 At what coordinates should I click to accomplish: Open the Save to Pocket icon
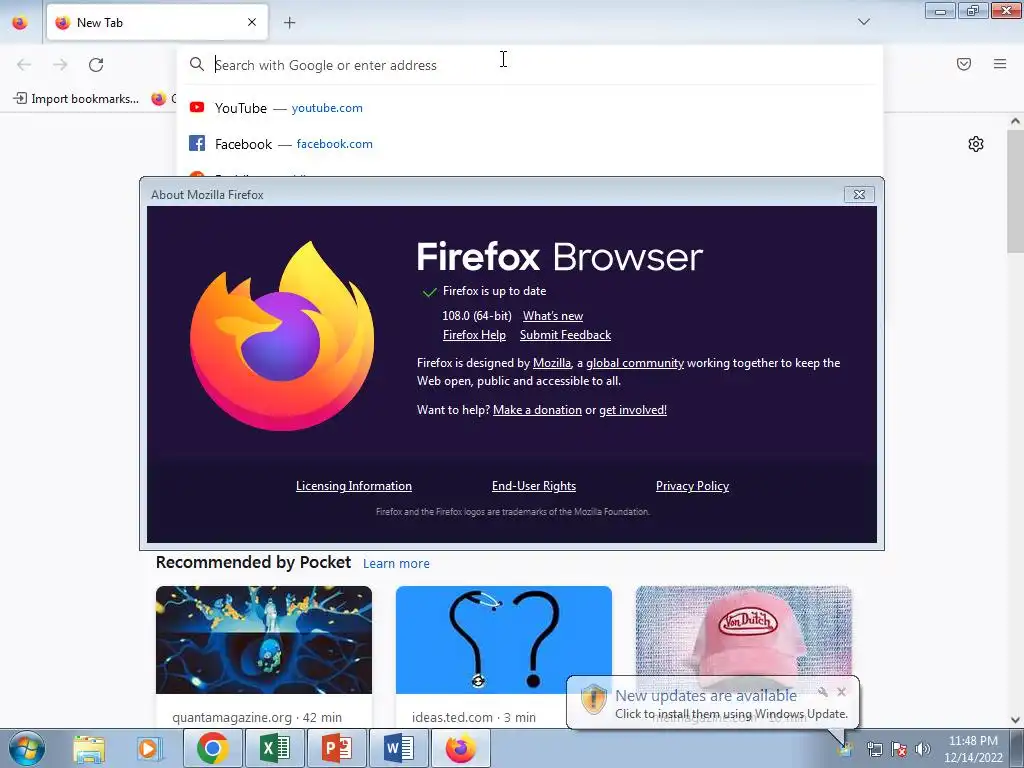(964, 64)
